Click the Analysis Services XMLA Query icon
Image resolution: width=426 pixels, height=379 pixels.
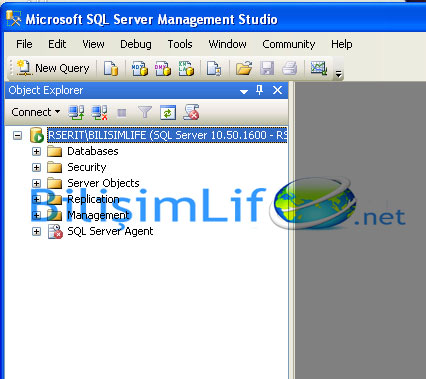[186, 68]
